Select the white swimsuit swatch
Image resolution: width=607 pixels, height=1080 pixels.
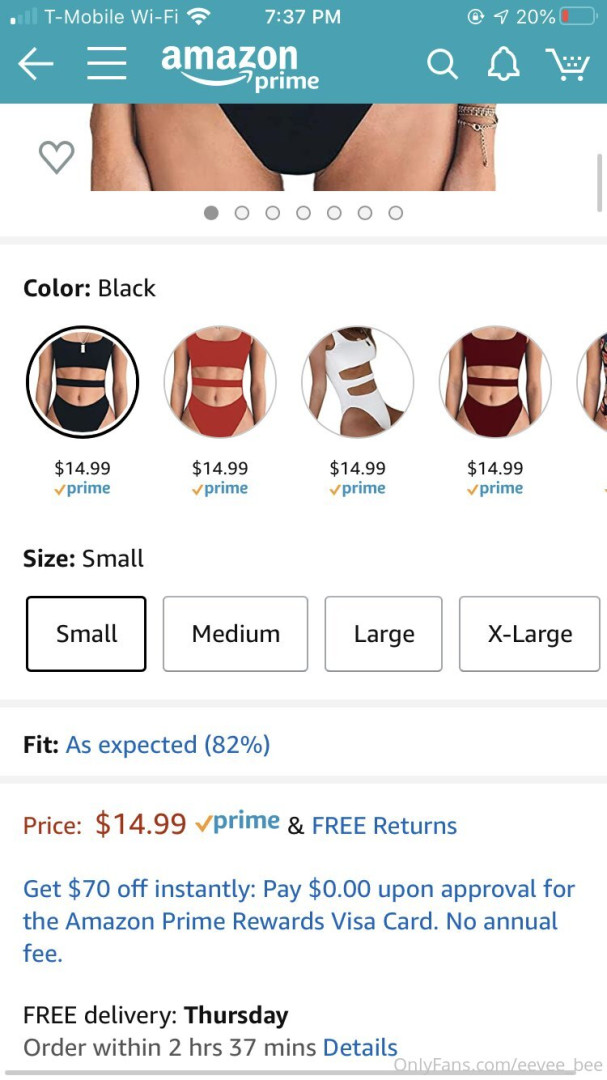[358, 382]
